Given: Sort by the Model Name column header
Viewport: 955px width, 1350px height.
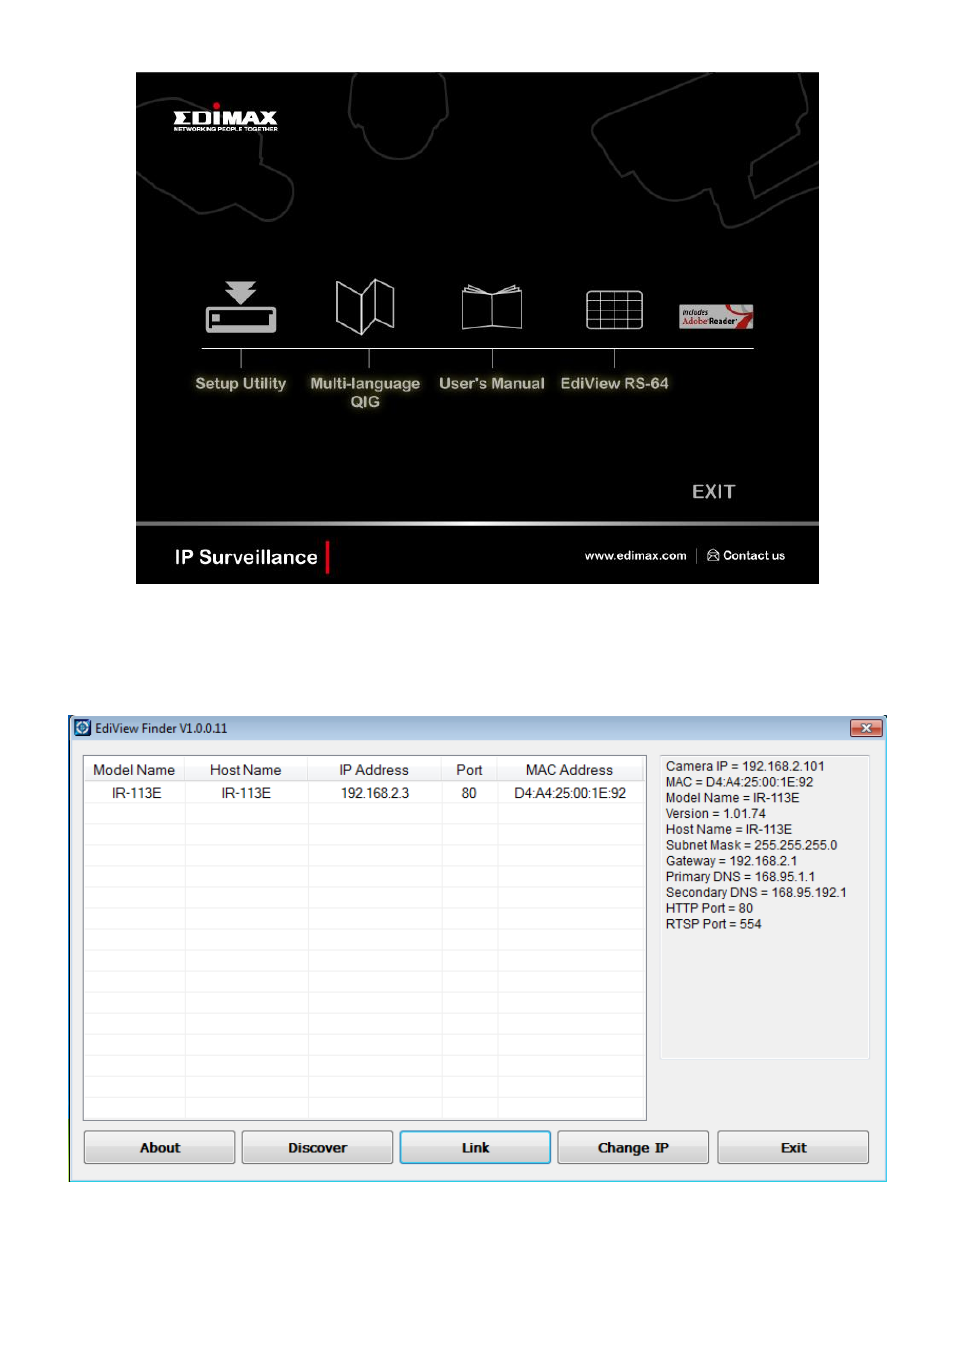Looking at the screenshot, I should (134, 770).
